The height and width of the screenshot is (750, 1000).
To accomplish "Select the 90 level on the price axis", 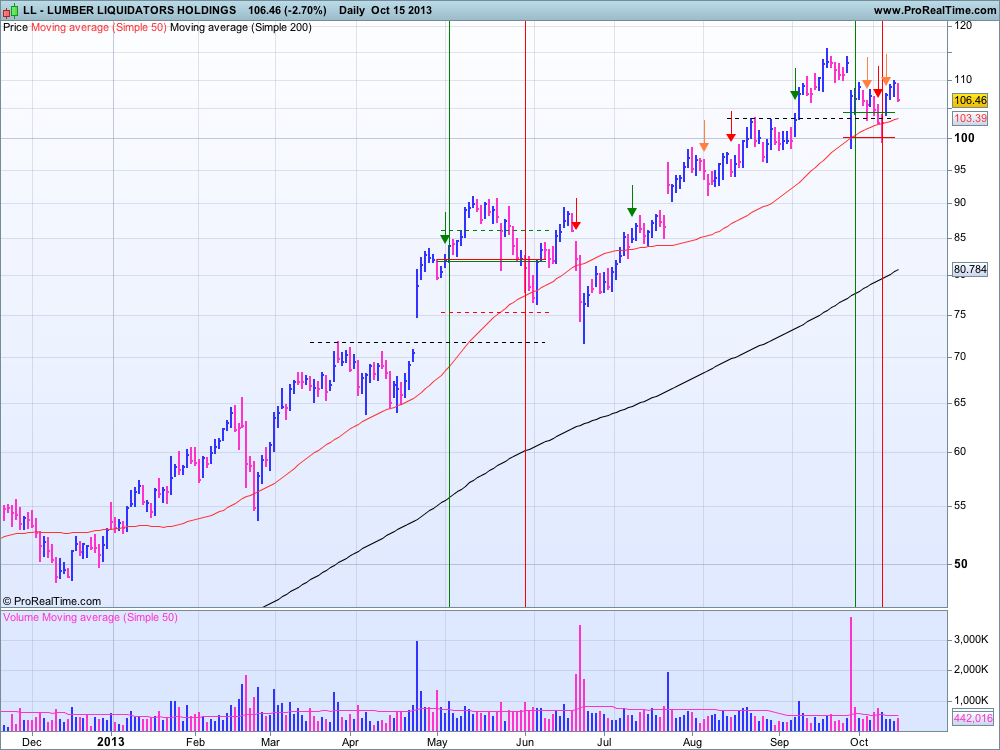I will (x=961, y=203).
